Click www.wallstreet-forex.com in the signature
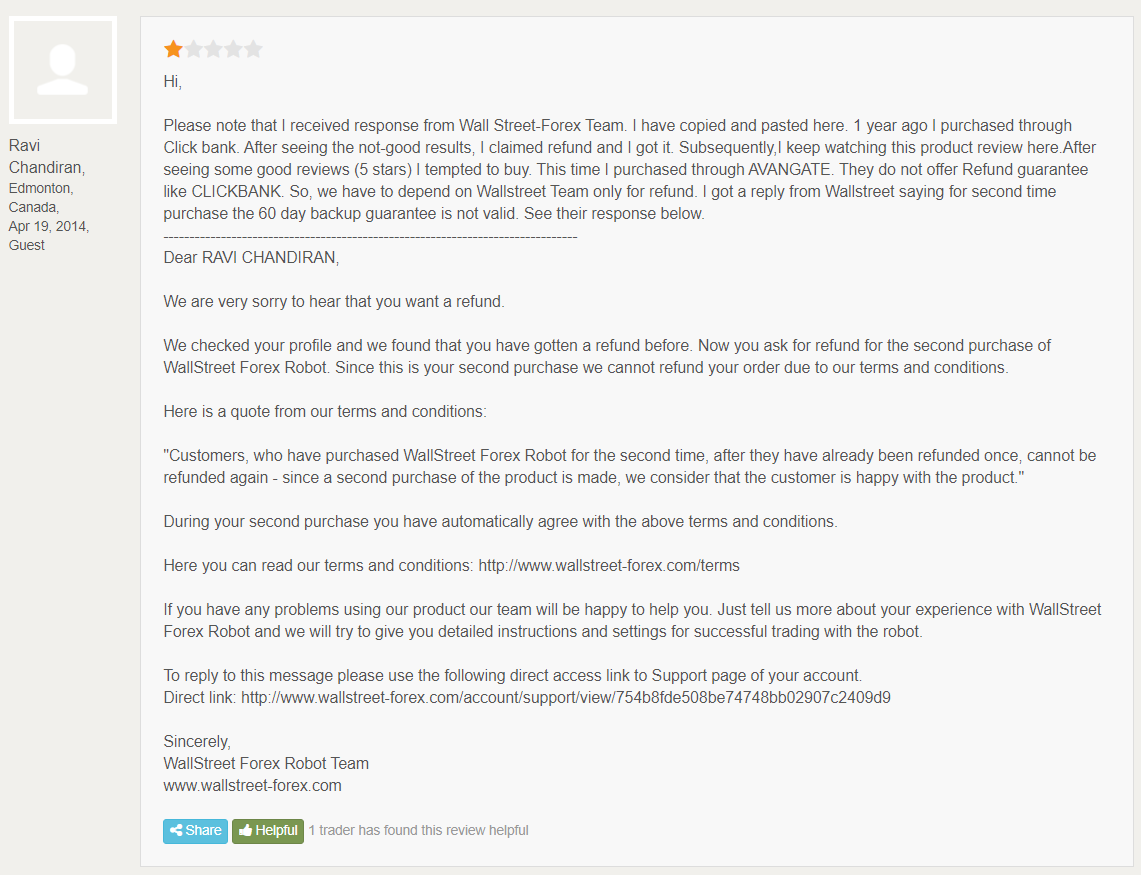1141x875 pixels. 253,785
